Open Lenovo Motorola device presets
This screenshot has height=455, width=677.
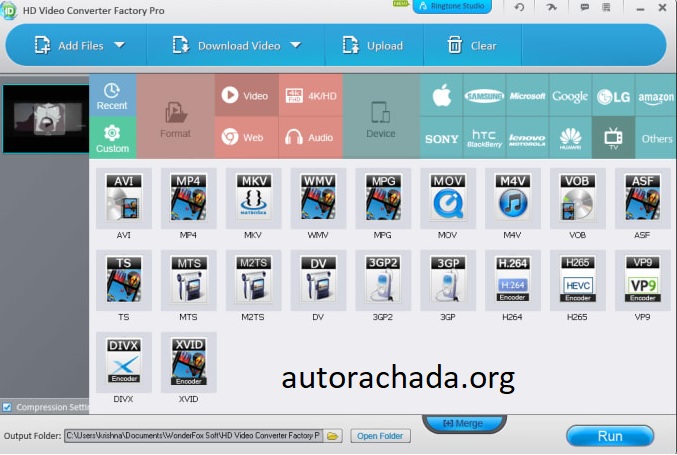[527, 138]
